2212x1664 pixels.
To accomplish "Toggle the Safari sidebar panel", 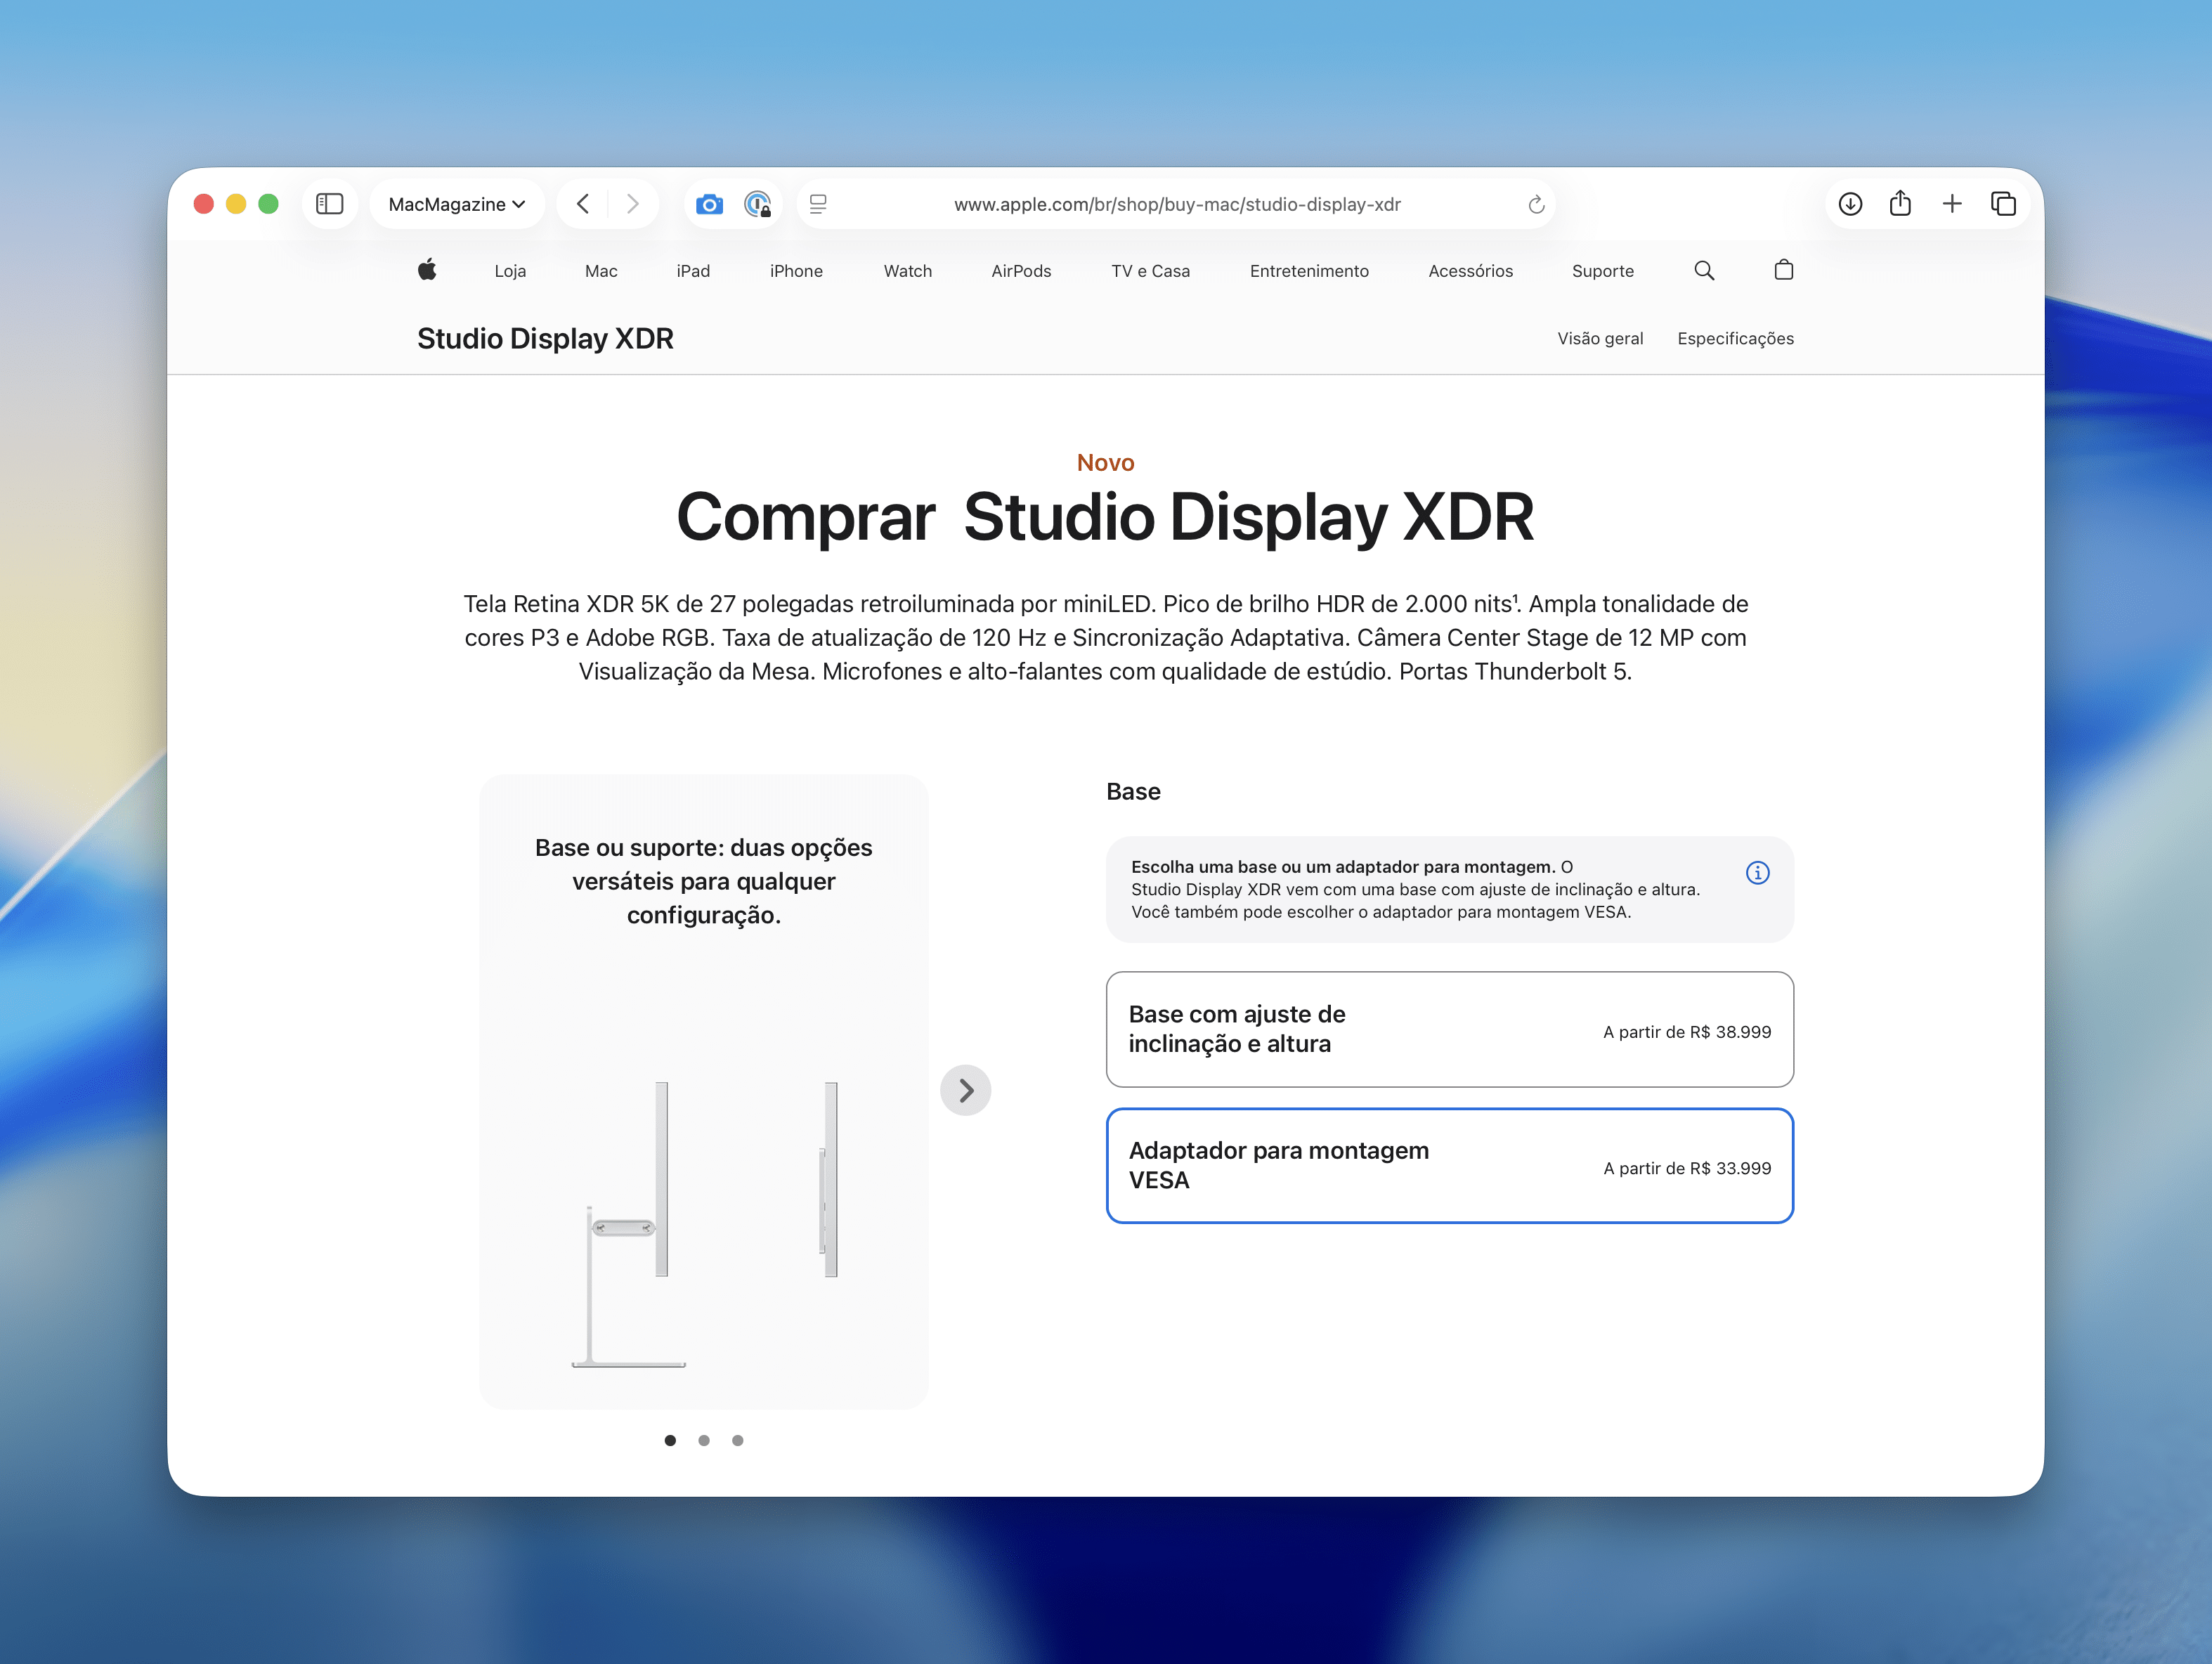I will click(x=329, y=204).
